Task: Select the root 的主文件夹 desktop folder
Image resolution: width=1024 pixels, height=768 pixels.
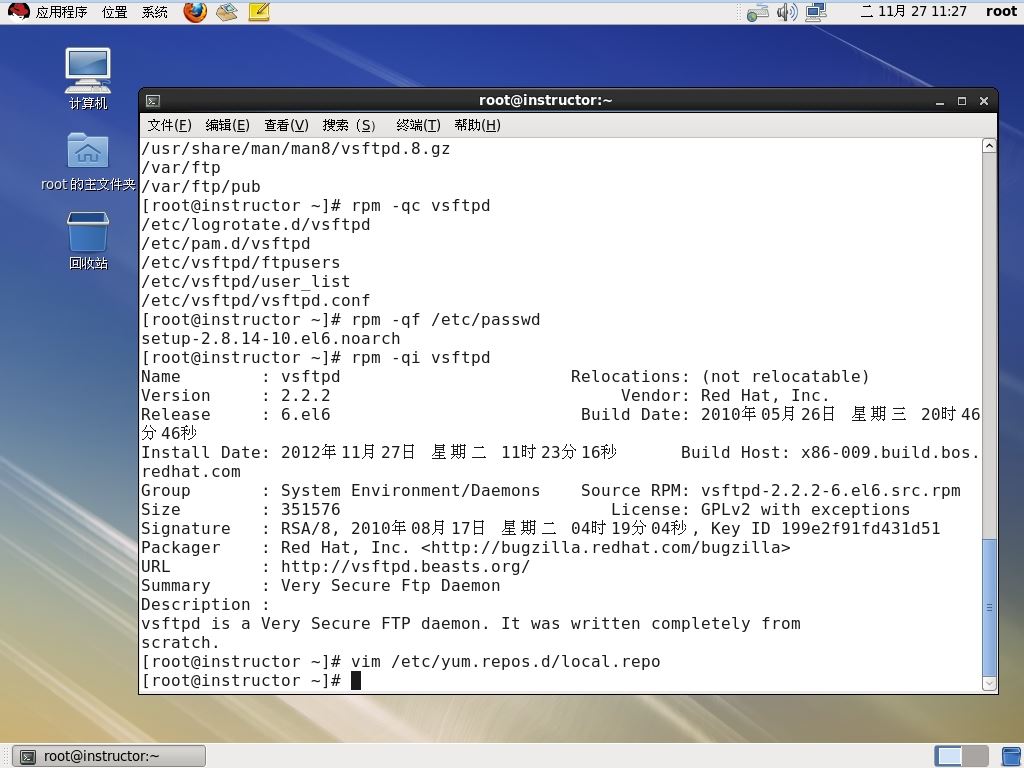Action: pyautogui.click(x=88, y=161)
